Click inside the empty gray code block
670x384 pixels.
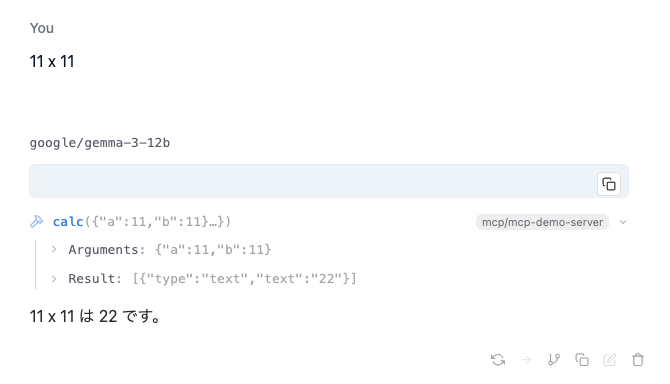312,181
